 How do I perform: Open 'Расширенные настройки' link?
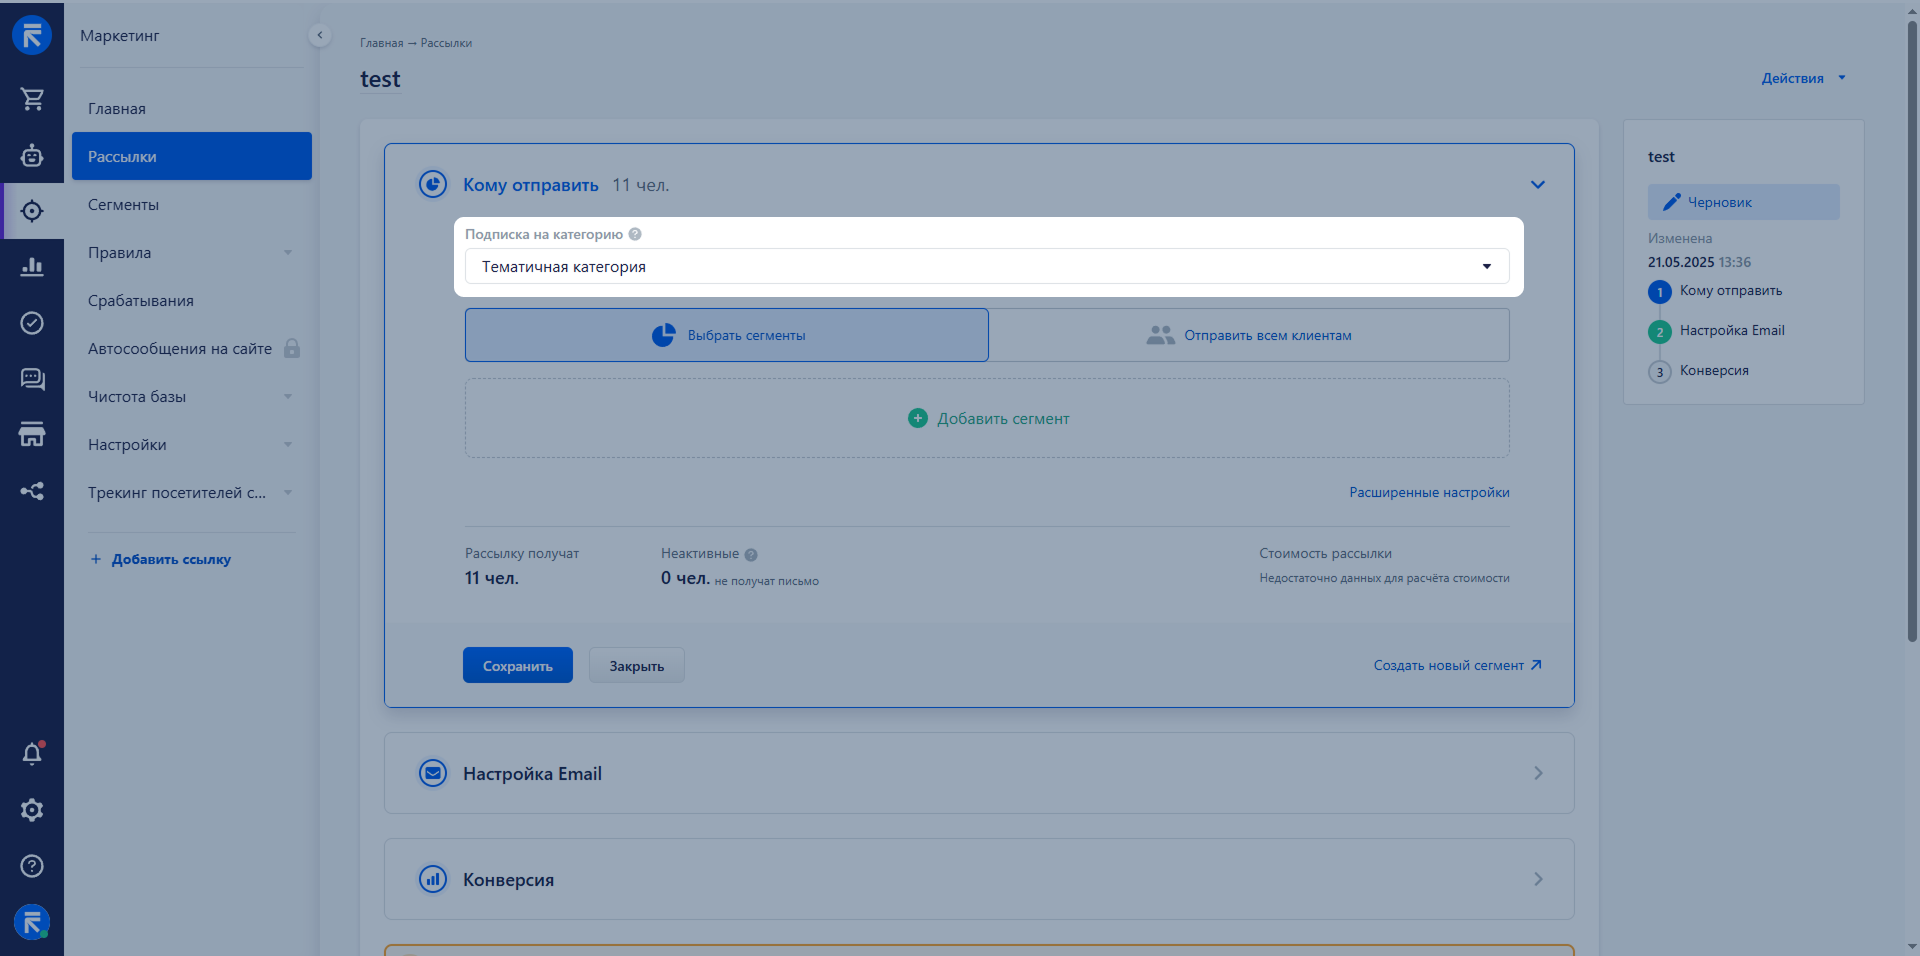pos(1429,492)
